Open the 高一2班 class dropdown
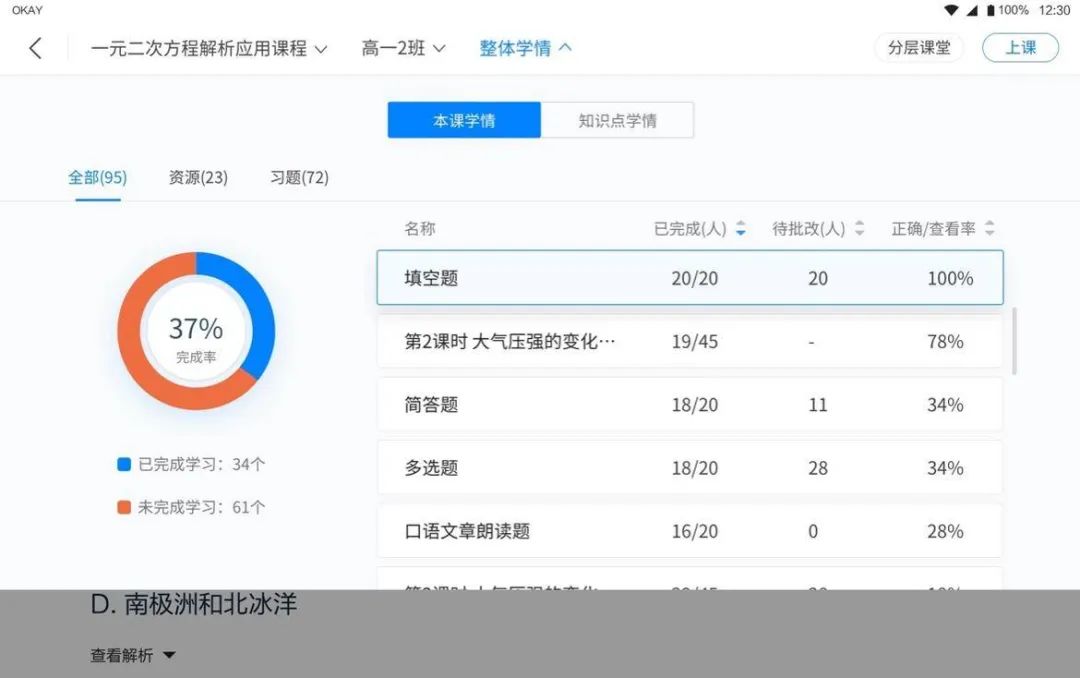The image size is (1080, 678). 404,48
